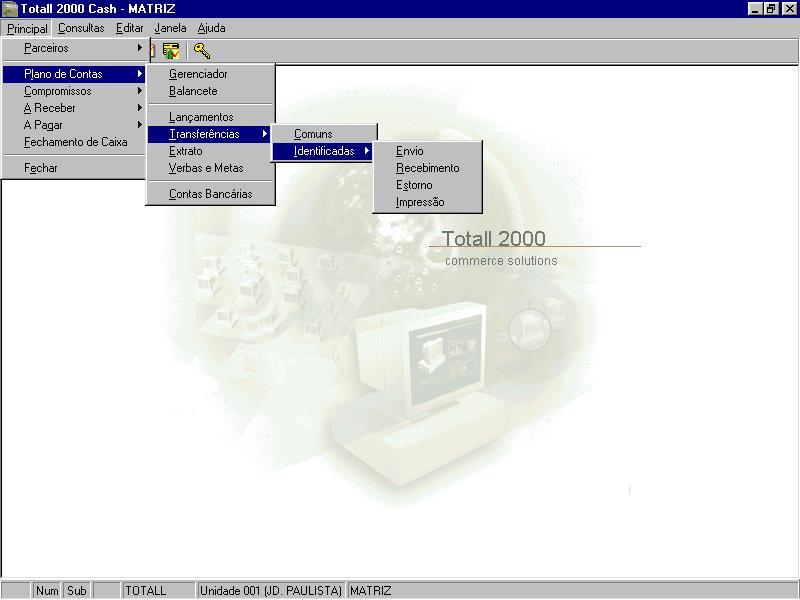
Task: Open the Principal menu
Action: pos(27,28)
